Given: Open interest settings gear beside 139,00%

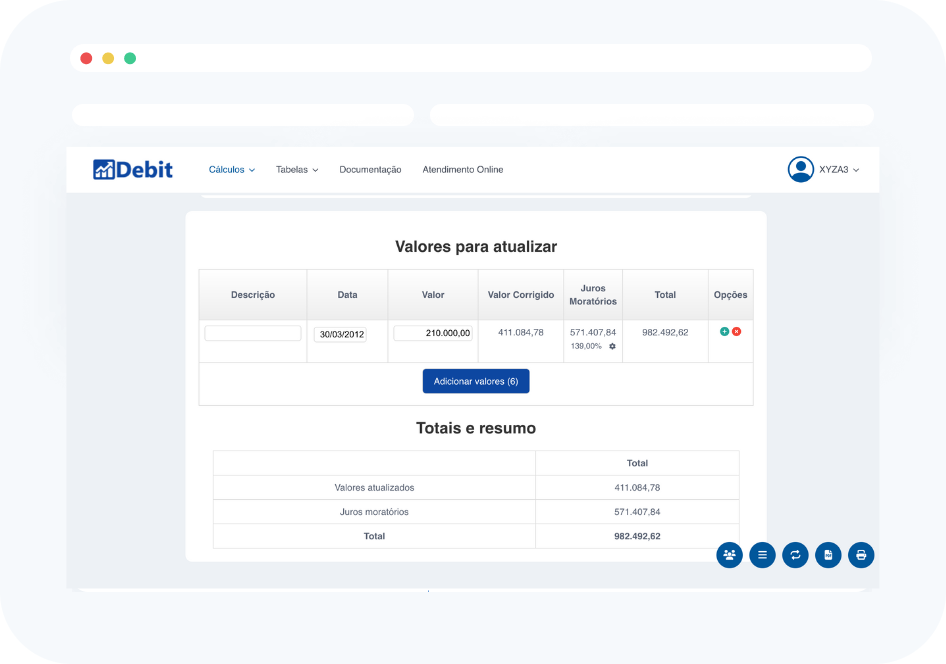Looking at the screenshot, I should click(x=612, y=346).
